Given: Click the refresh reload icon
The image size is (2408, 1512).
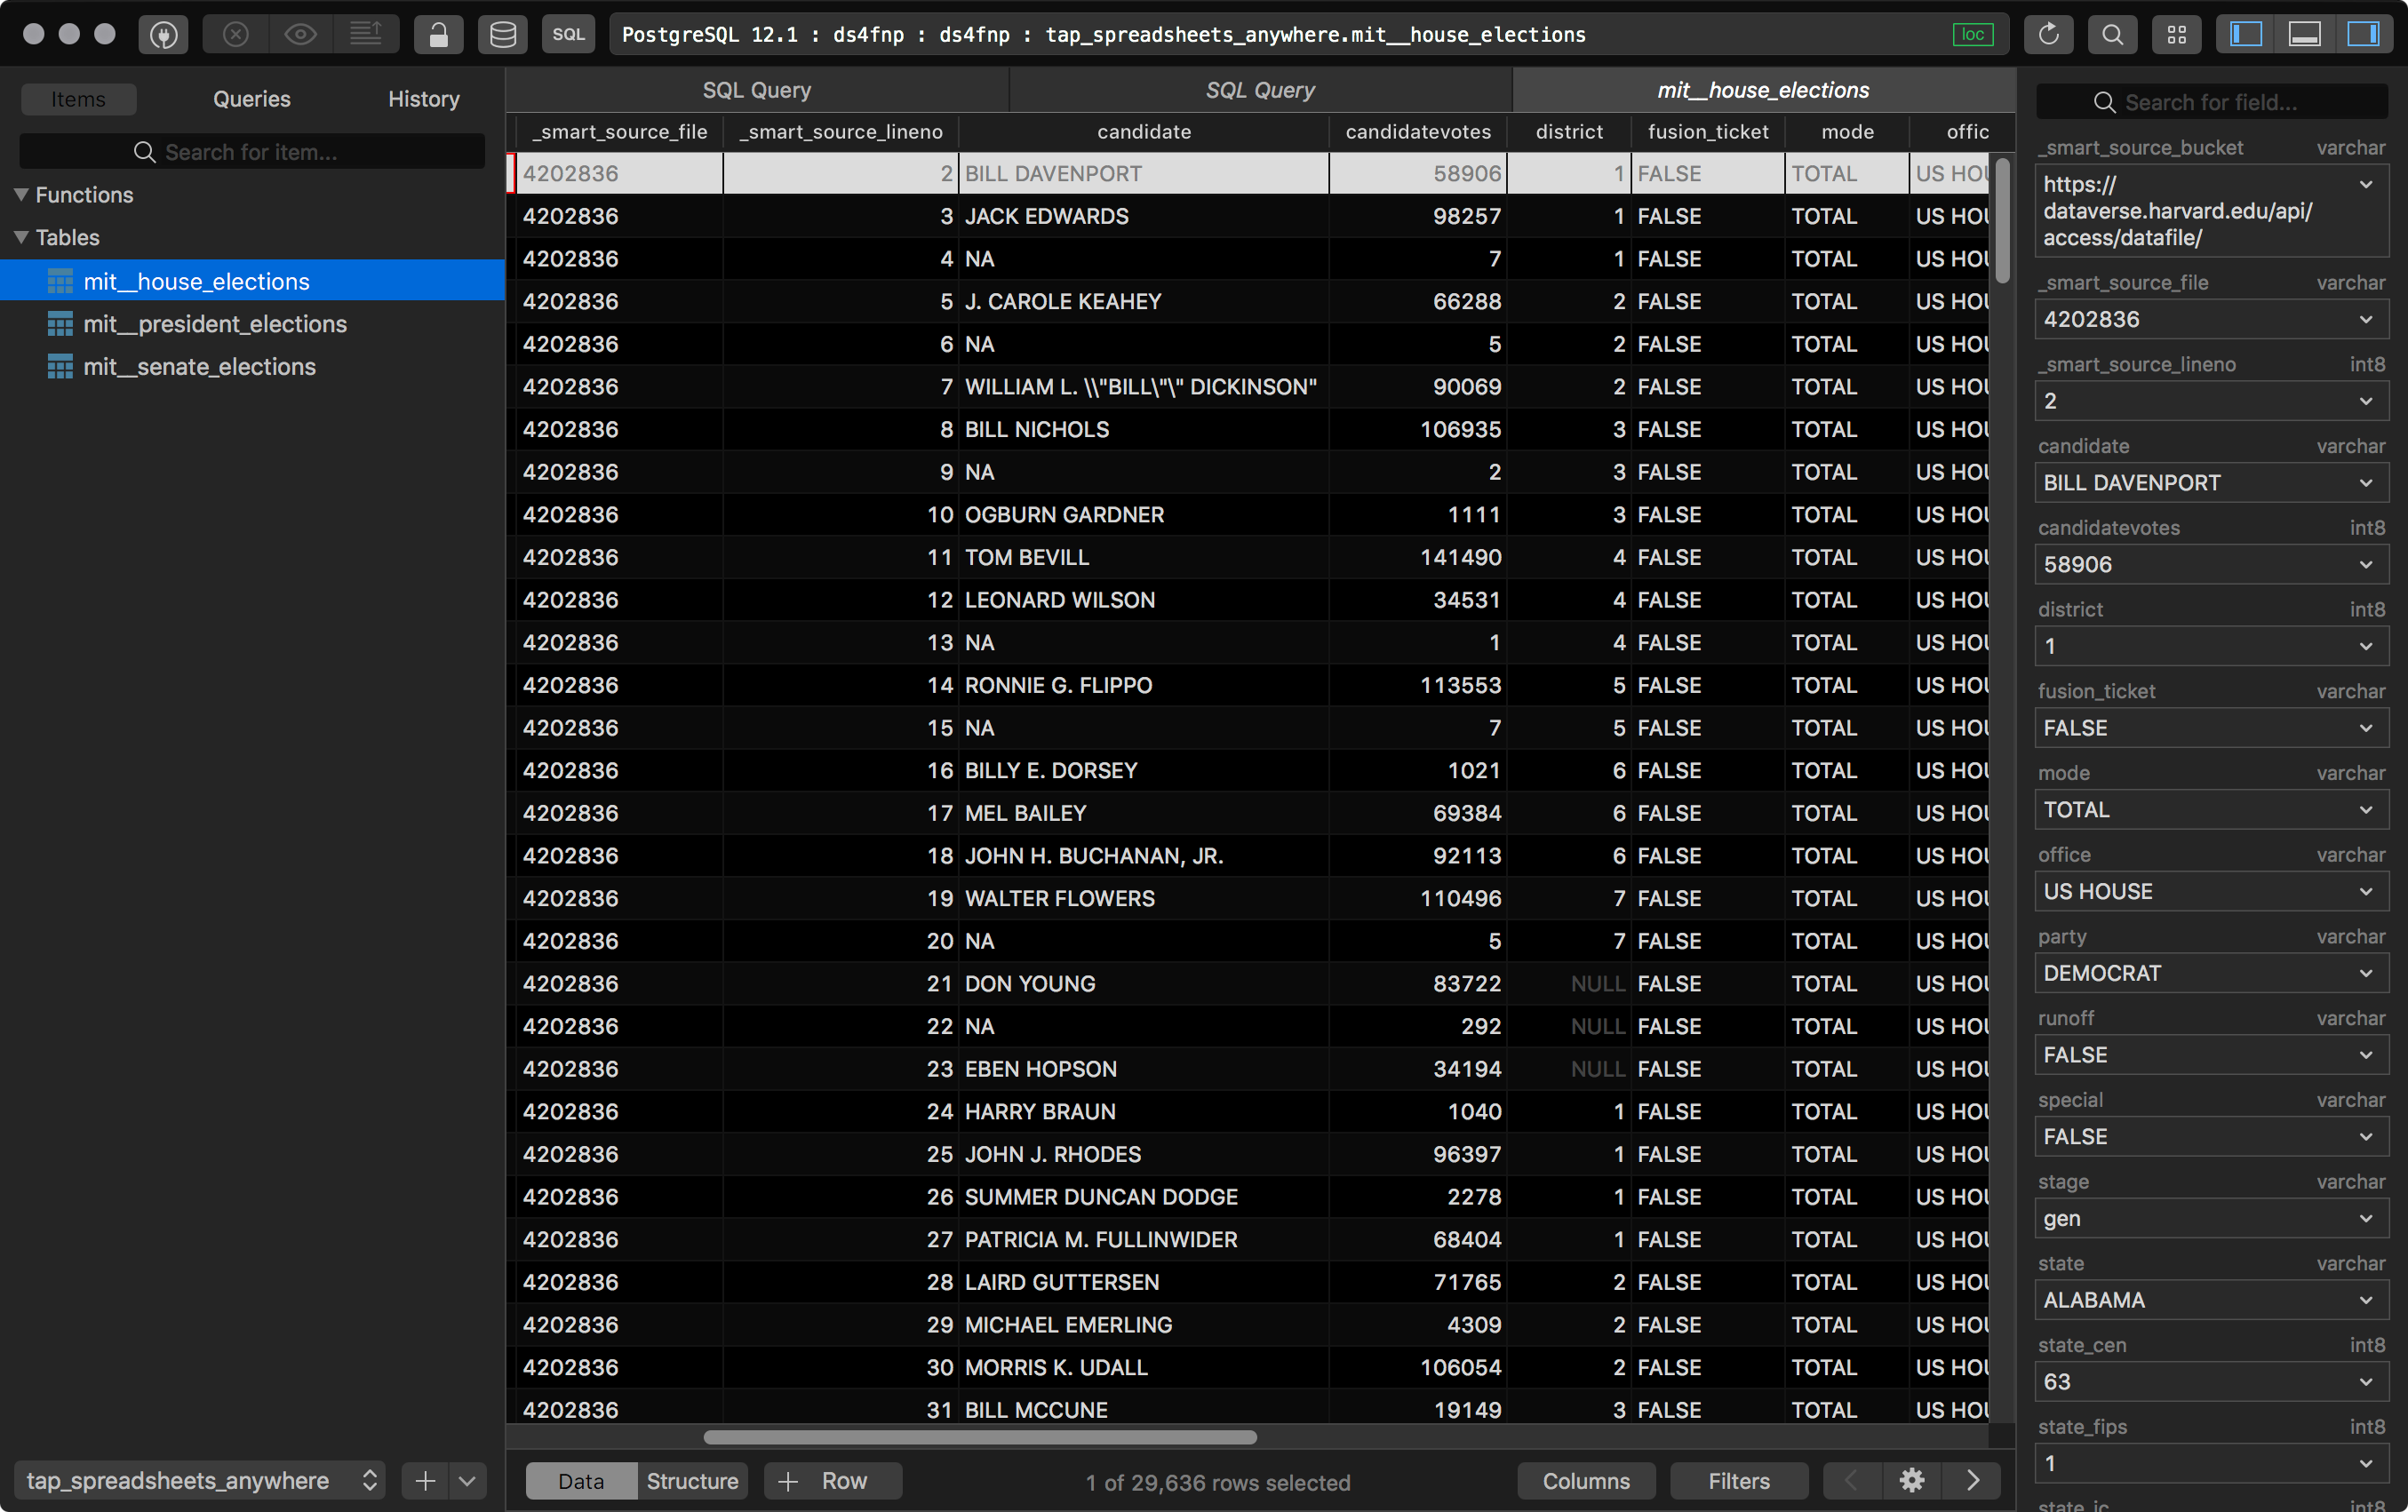Looking at the screenshot, I should point(2048,35).
